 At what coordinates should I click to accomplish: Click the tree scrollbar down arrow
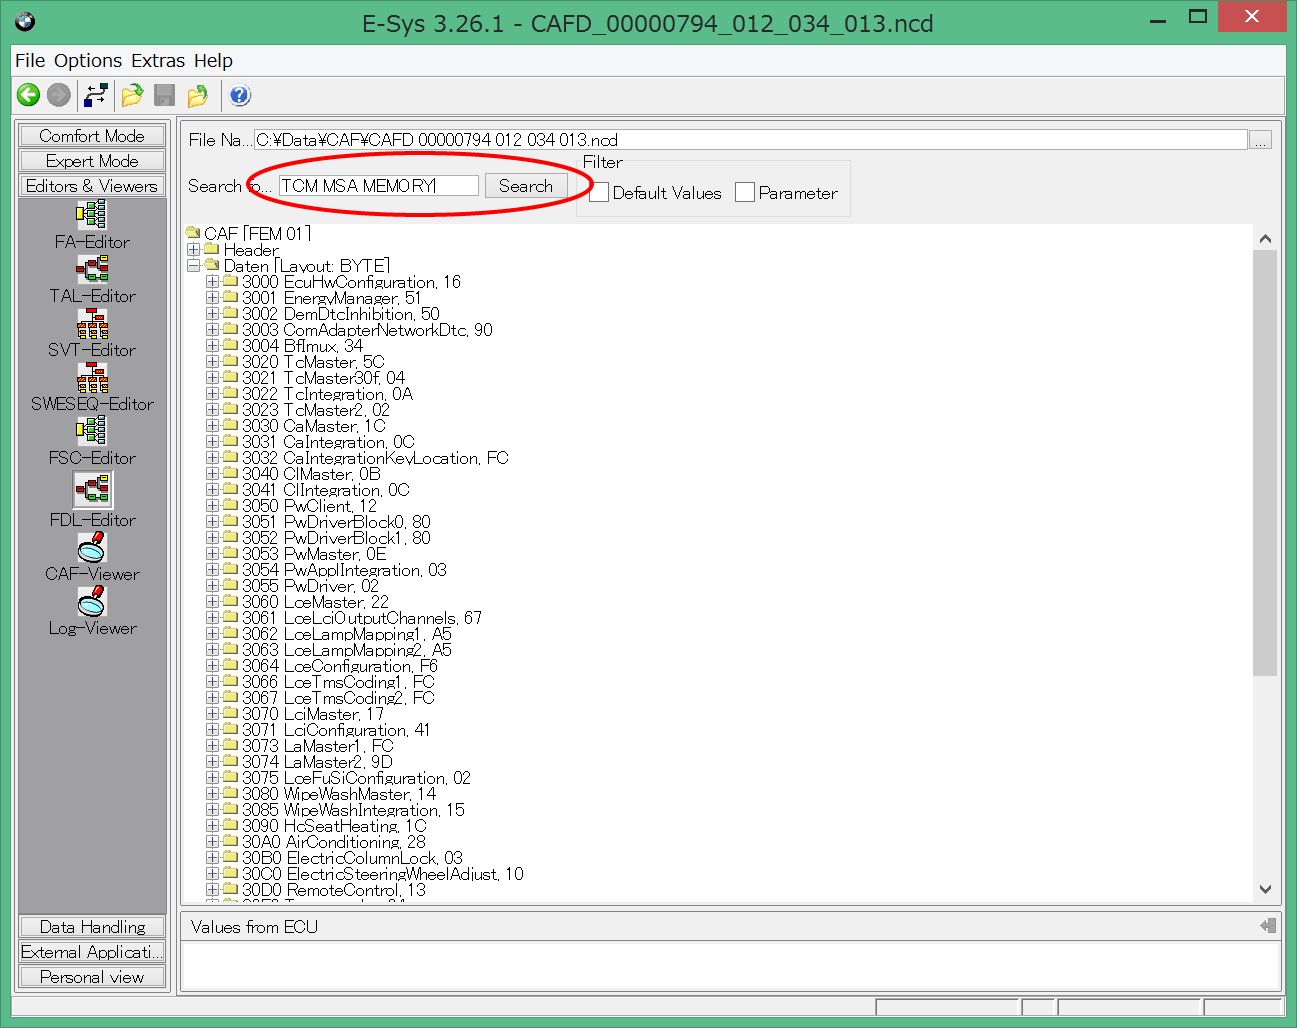pyautogui.click(x=1265, y=889)
